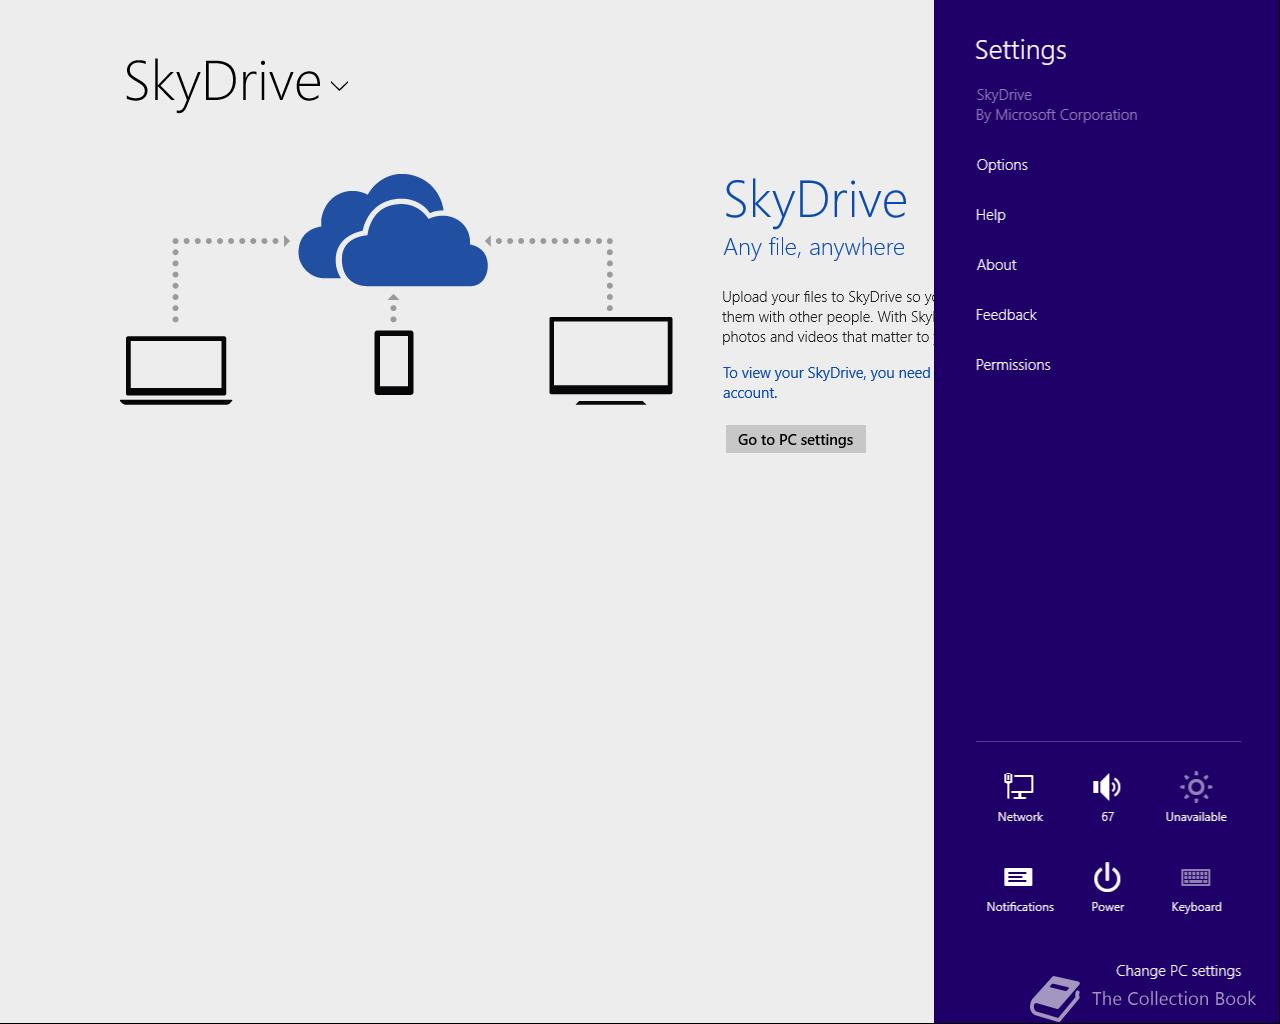Click the "To view your SkyDrive" blue text
The width and height of the screenshot is (1280, 1024).
coord(828,382)
